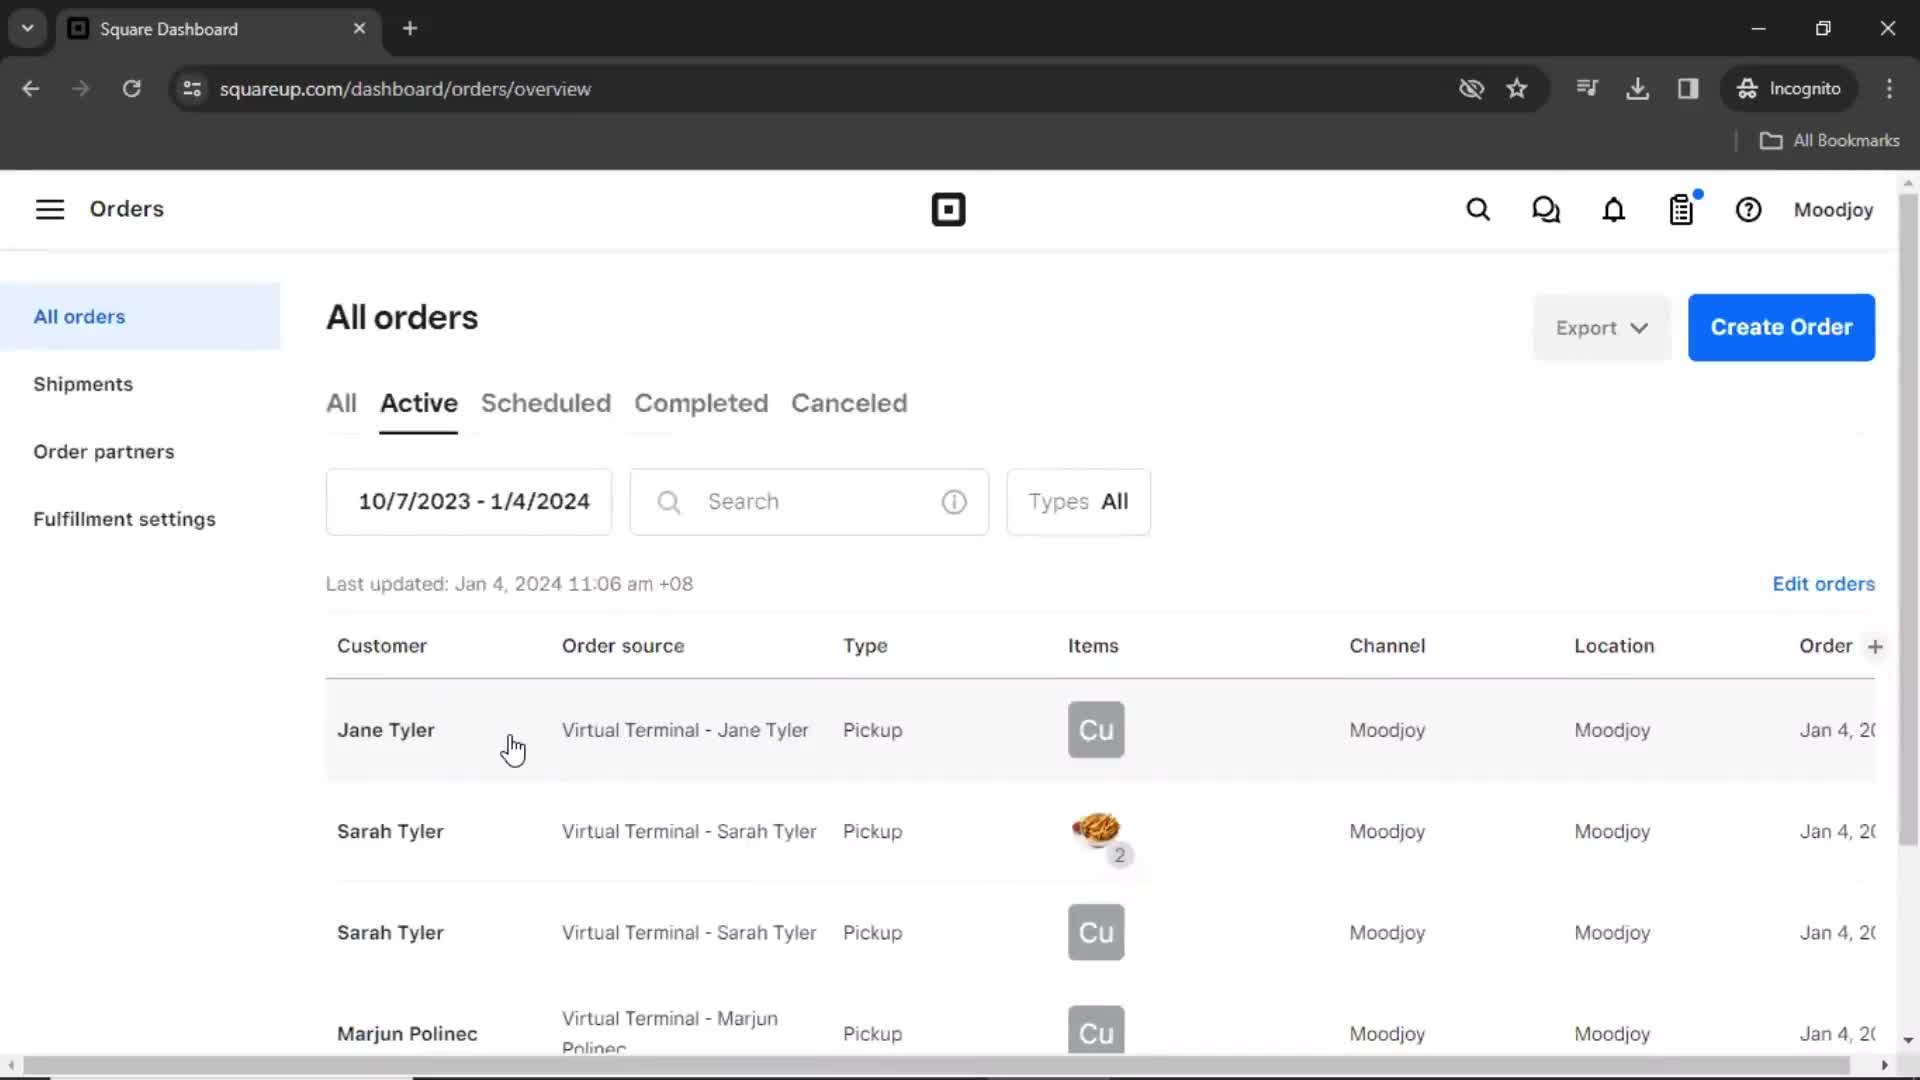Image resolution: width=1920 pixels, height=1080 pixels.
Task: Close the Square Dashboard tab
Action: (359, 29)
